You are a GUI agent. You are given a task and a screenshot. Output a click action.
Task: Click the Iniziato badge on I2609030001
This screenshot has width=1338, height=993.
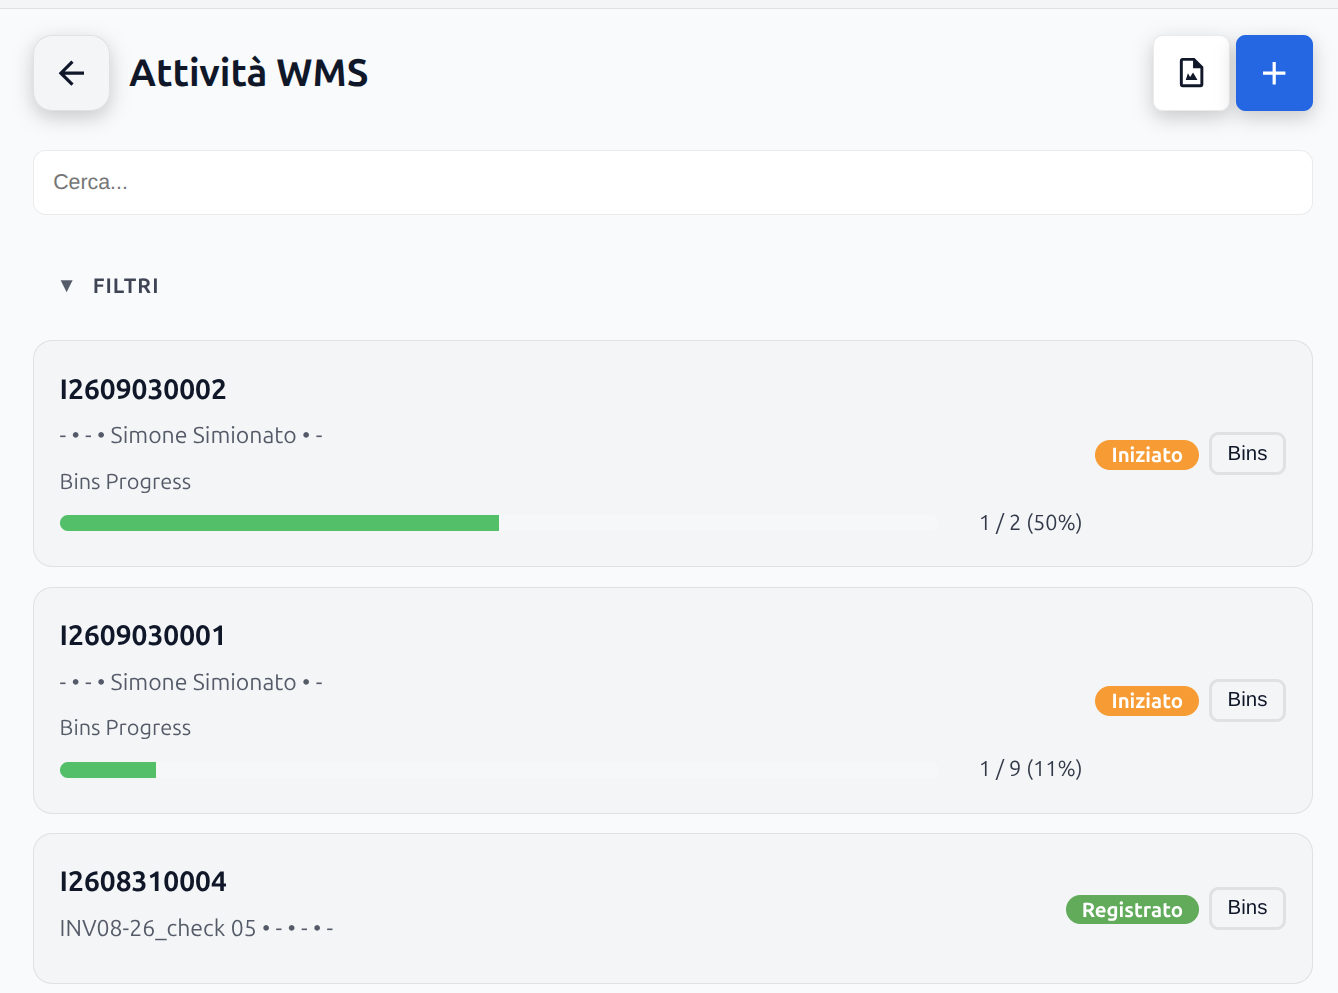(1147, 701)
